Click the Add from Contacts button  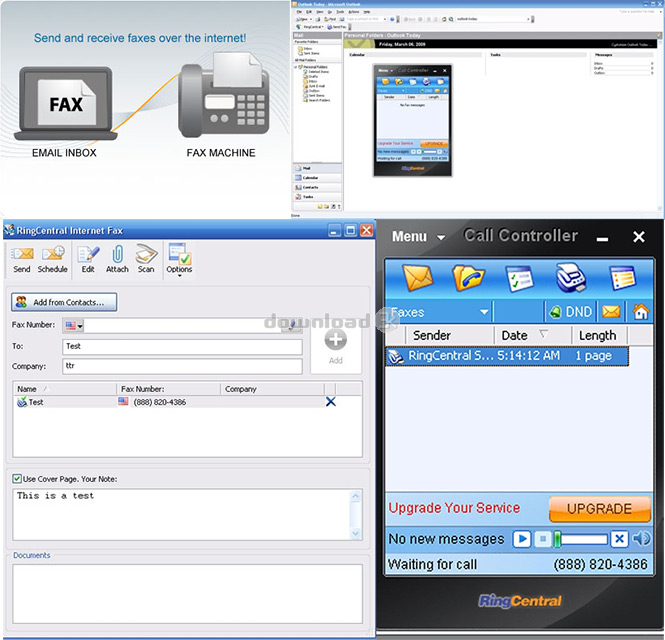point(65,301)
